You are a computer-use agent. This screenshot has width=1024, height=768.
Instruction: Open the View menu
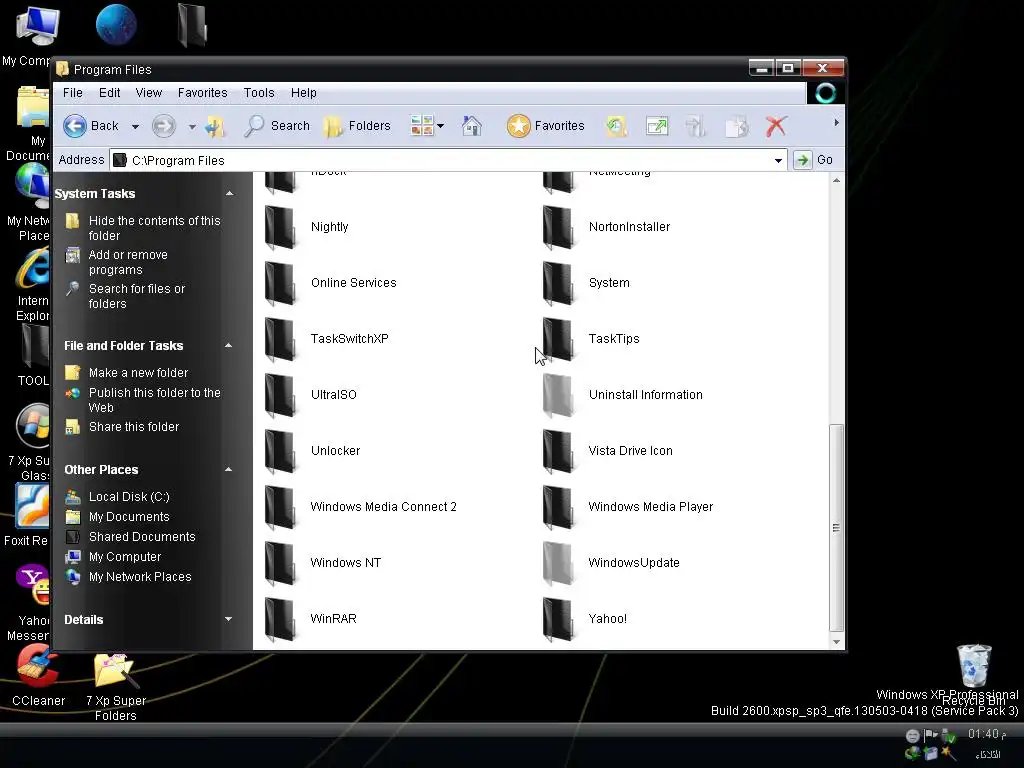[149, 93]
